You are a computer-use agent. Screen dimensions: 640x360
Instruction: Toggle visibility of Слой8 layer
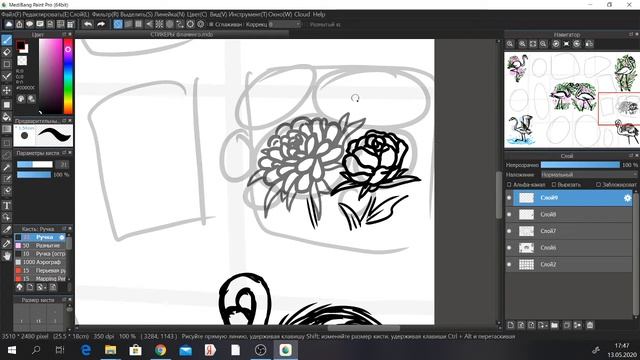(x=509, y=214)
